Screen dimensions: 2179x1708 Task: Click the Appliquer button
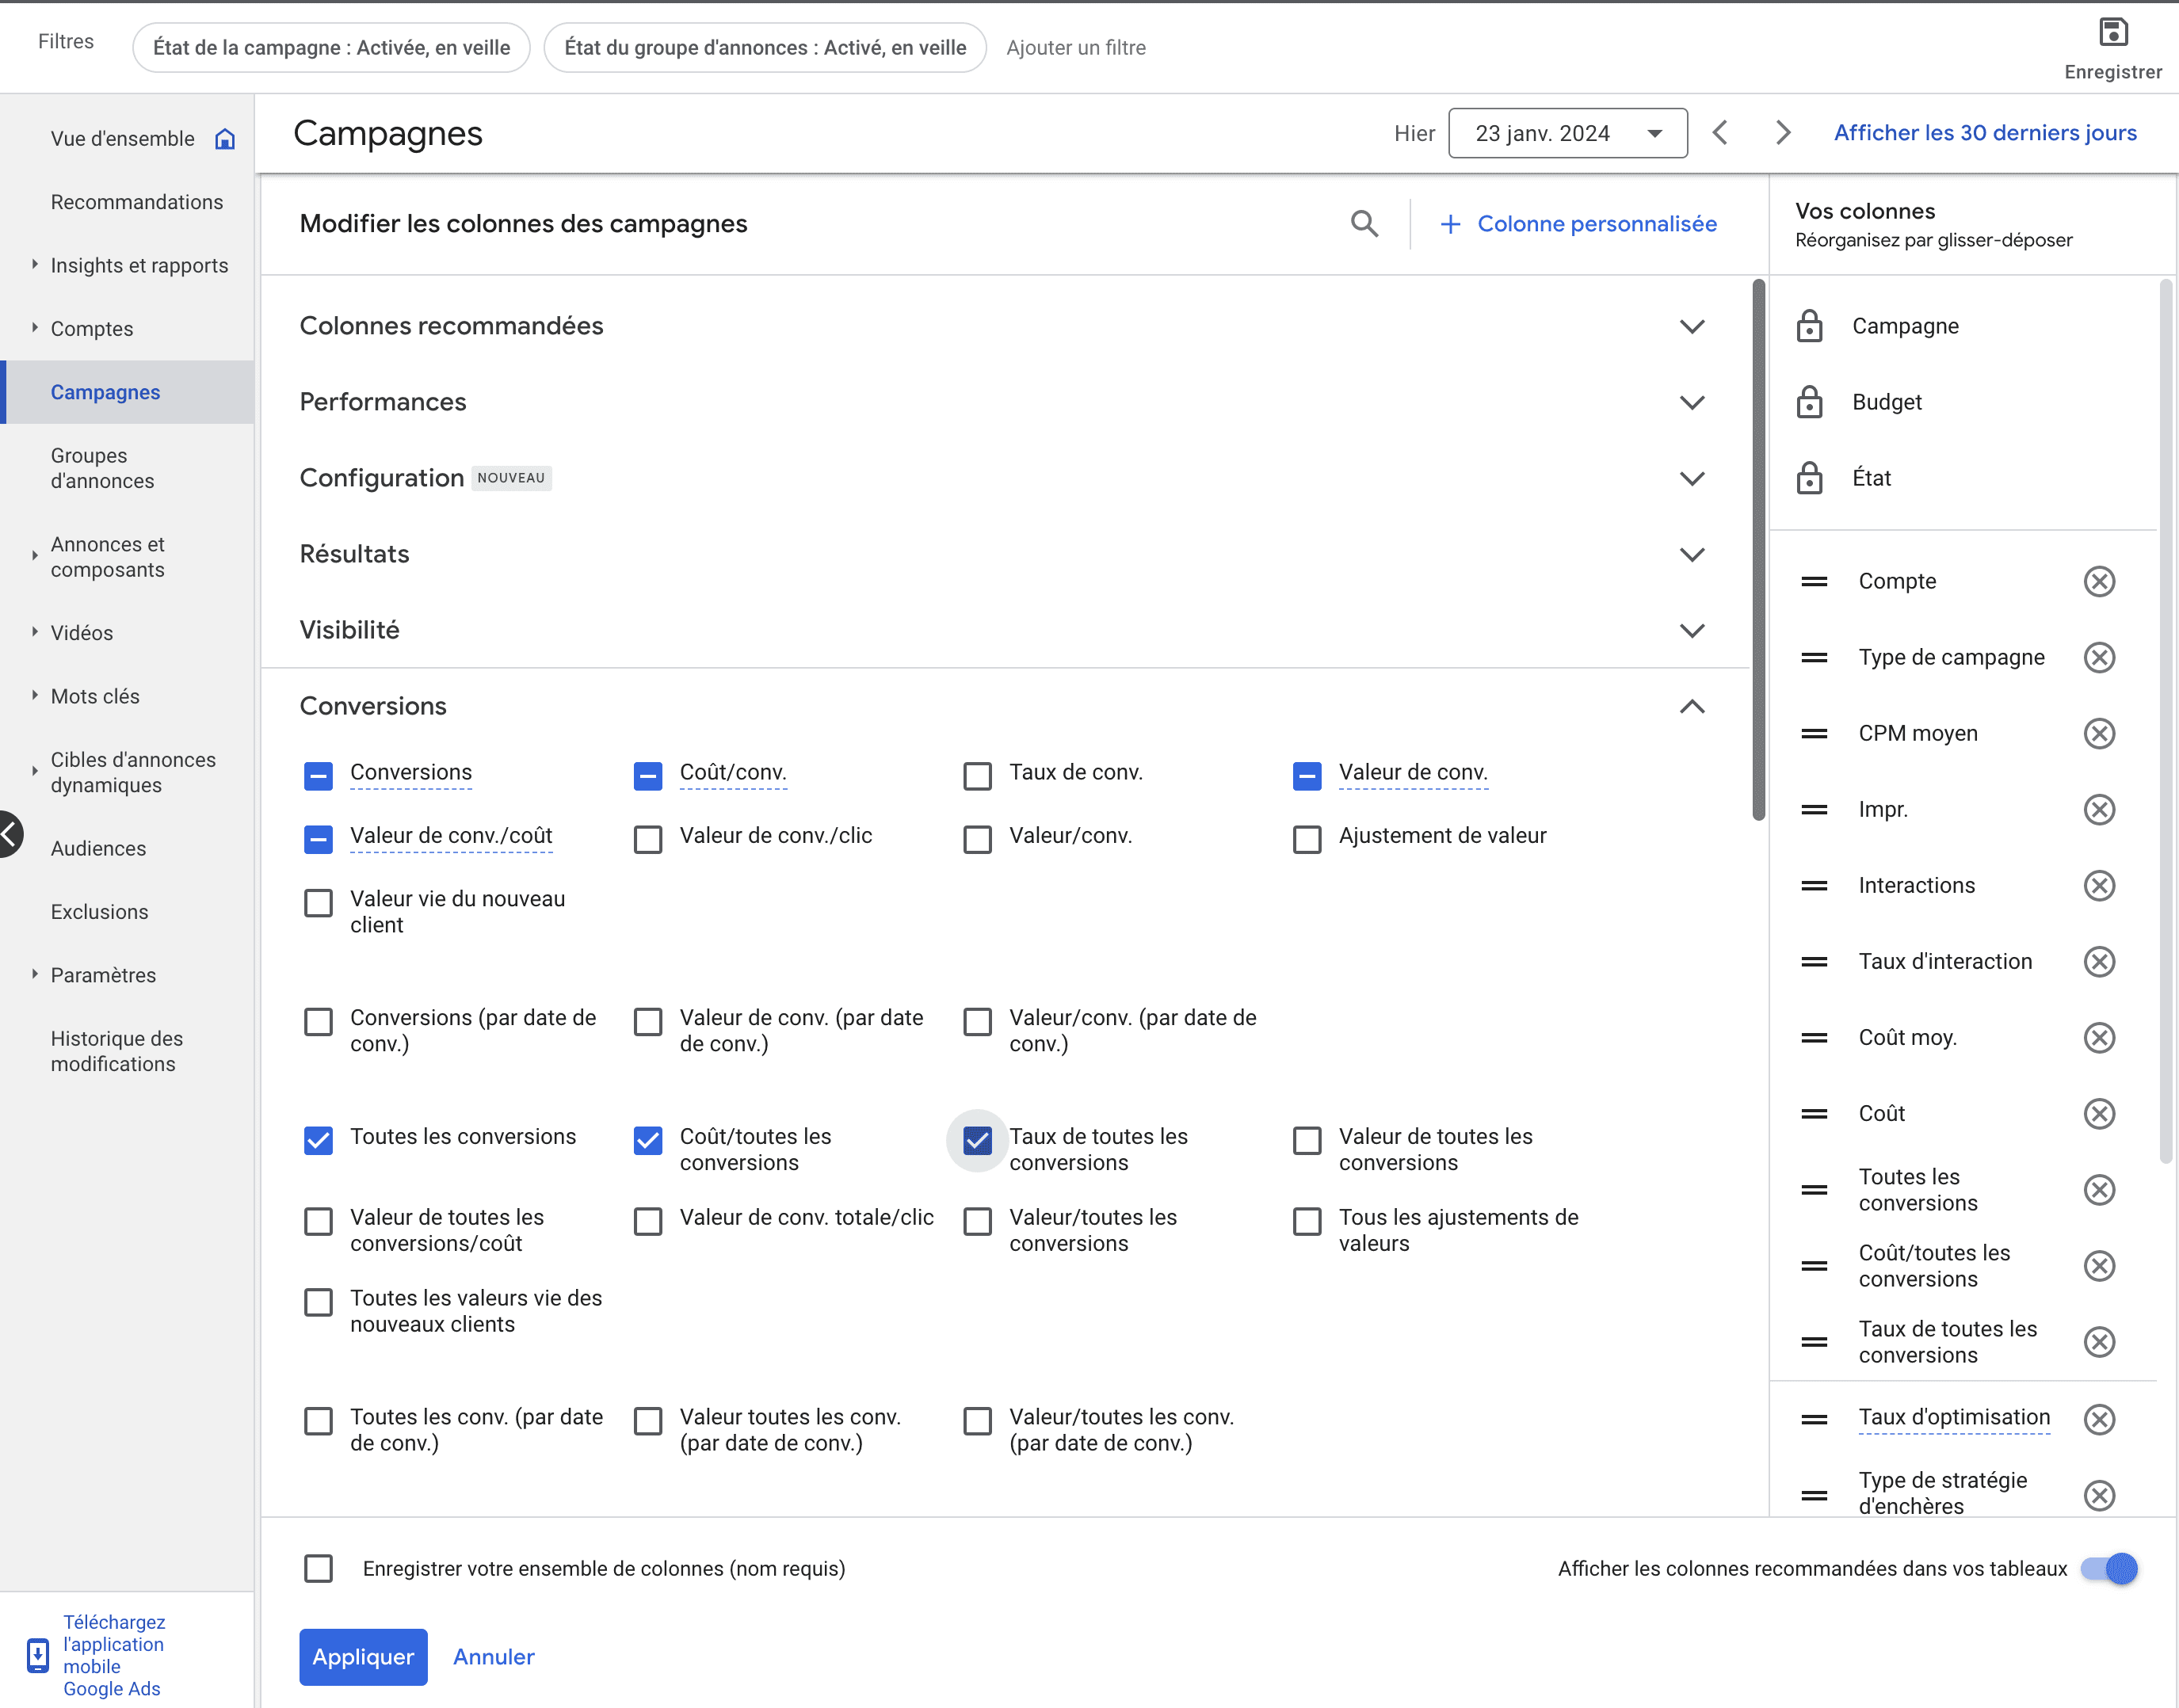click(363, 1656)
